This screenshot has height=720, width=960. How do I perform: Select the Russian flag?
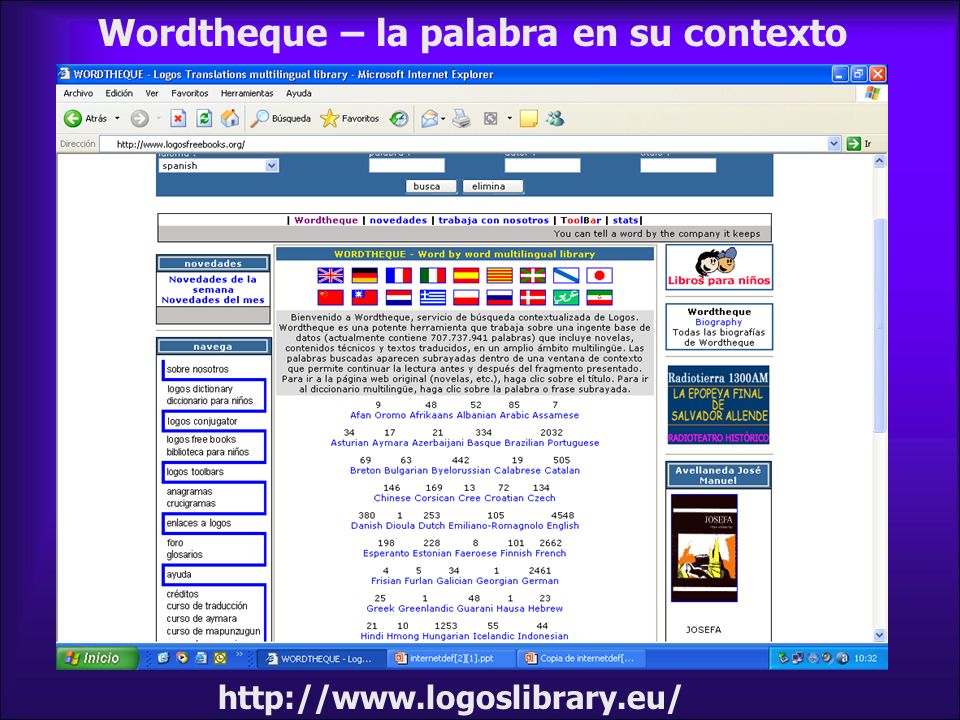pyautogui.click(x=500, y=298)
